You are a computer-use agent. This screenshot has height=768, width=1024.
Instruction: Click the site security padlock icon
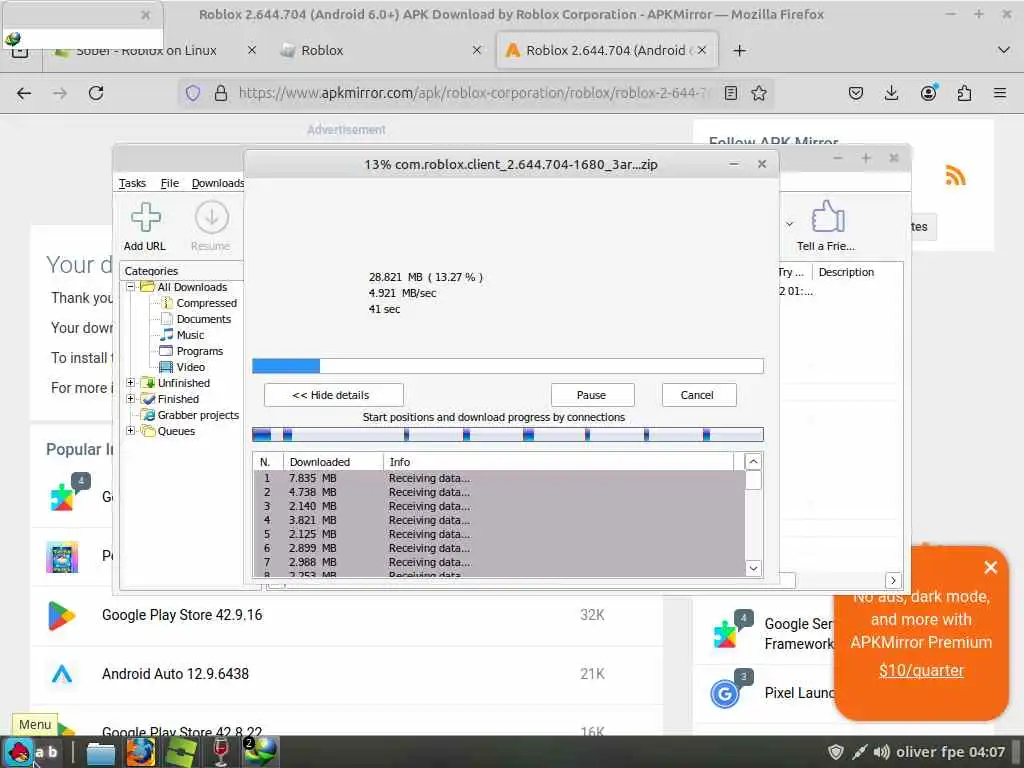click(x=221, y=93)
